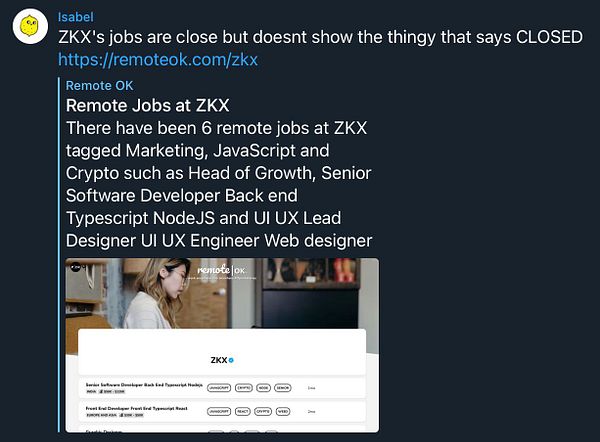Click the CRYPTO tag on Senior Developer row

(244, 388)
